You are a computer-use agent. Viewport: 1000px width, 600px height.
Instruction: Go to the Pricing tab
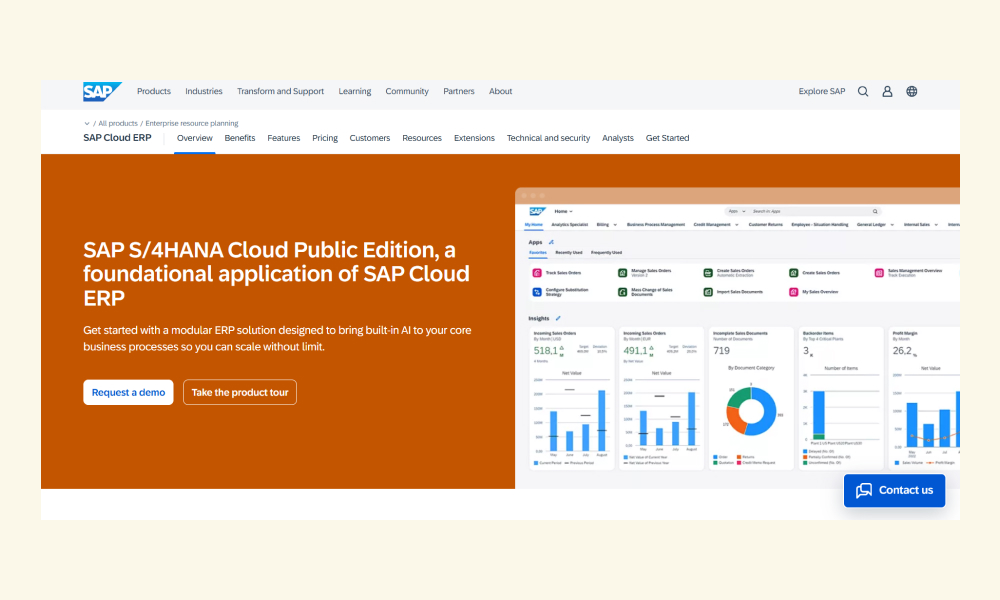tap(325, 138)
